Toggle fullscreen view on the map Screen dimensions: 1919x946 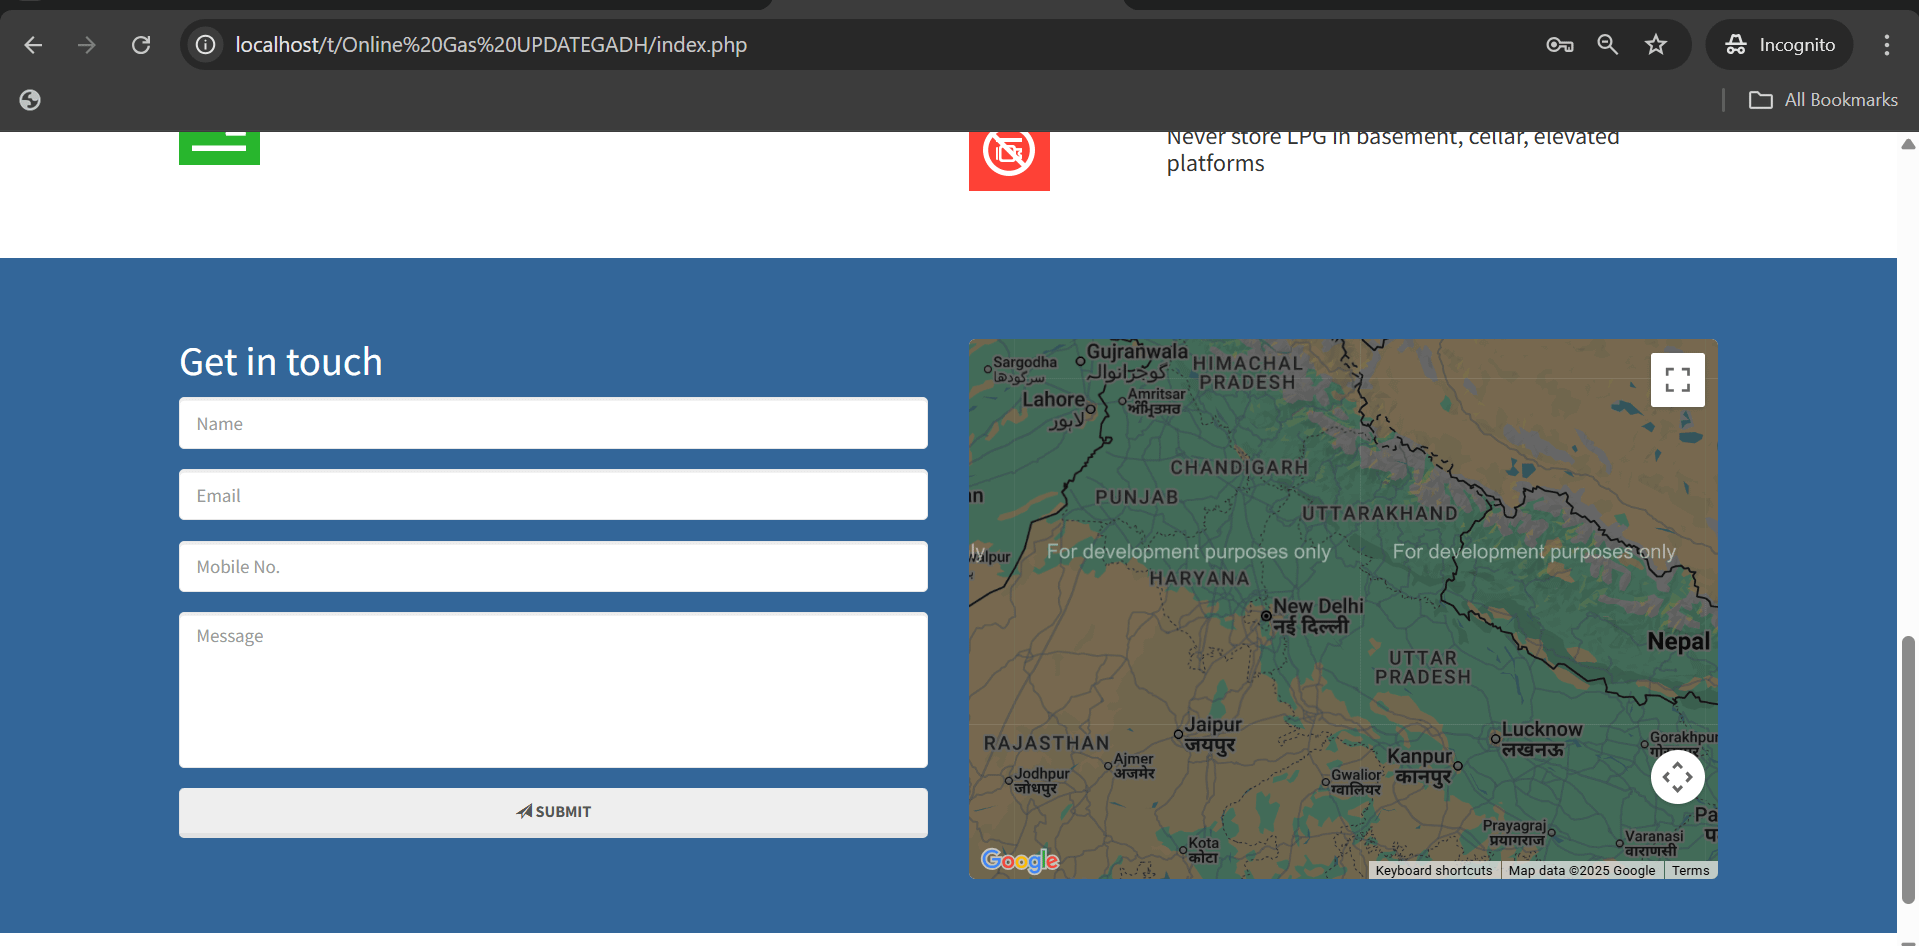point(1677,380)
